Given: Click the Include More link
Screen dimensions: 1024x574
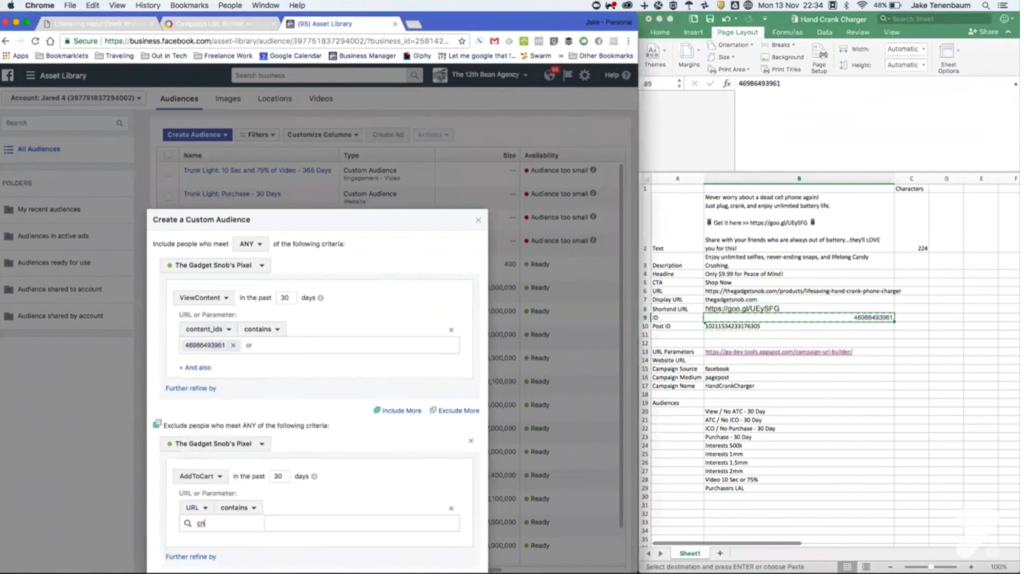Looking at the screenshot, I should click(397, 411).
